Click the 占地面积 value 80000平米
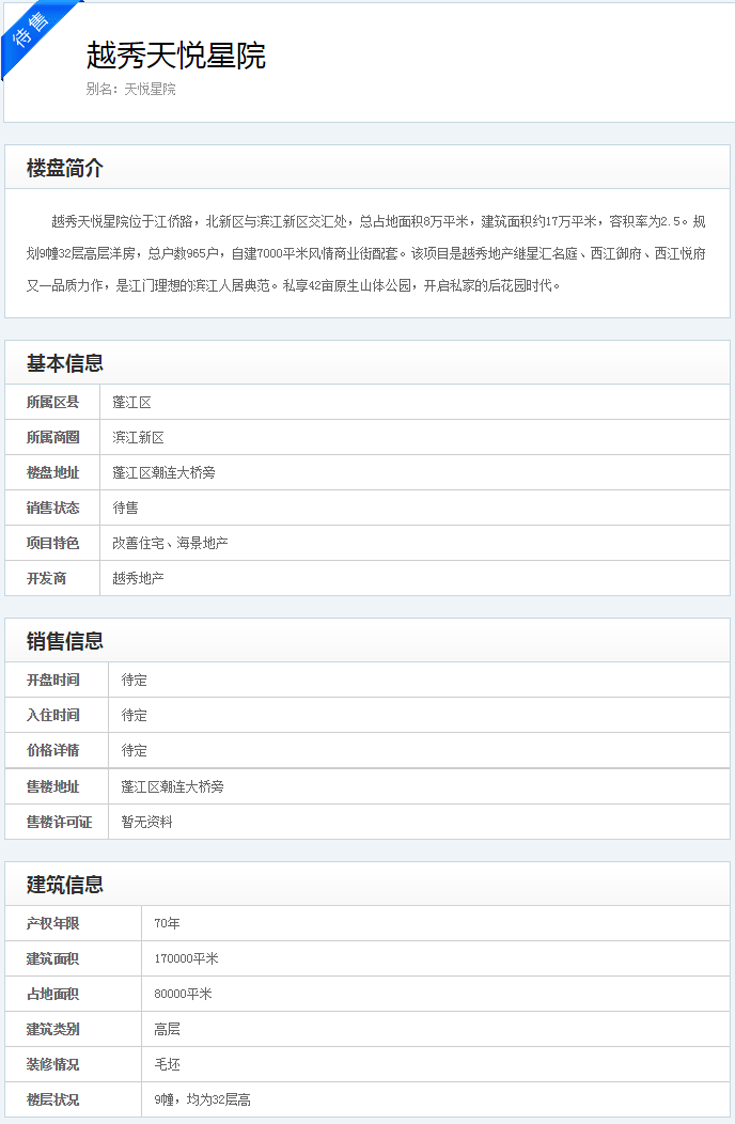Image resolution: width=735 pixels, height=1124 pixels. 184,994
